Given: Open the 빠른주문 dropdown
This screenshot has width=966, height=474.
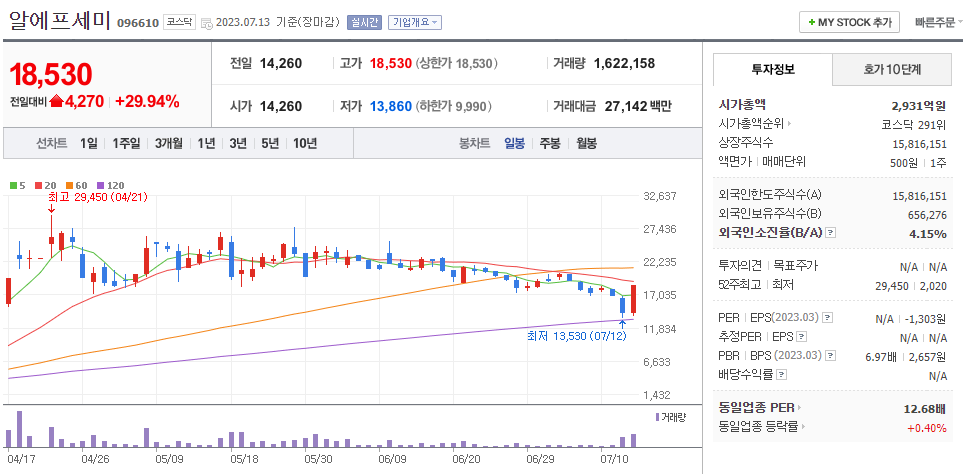Looking at the screenshot, I should coord(939,22).
